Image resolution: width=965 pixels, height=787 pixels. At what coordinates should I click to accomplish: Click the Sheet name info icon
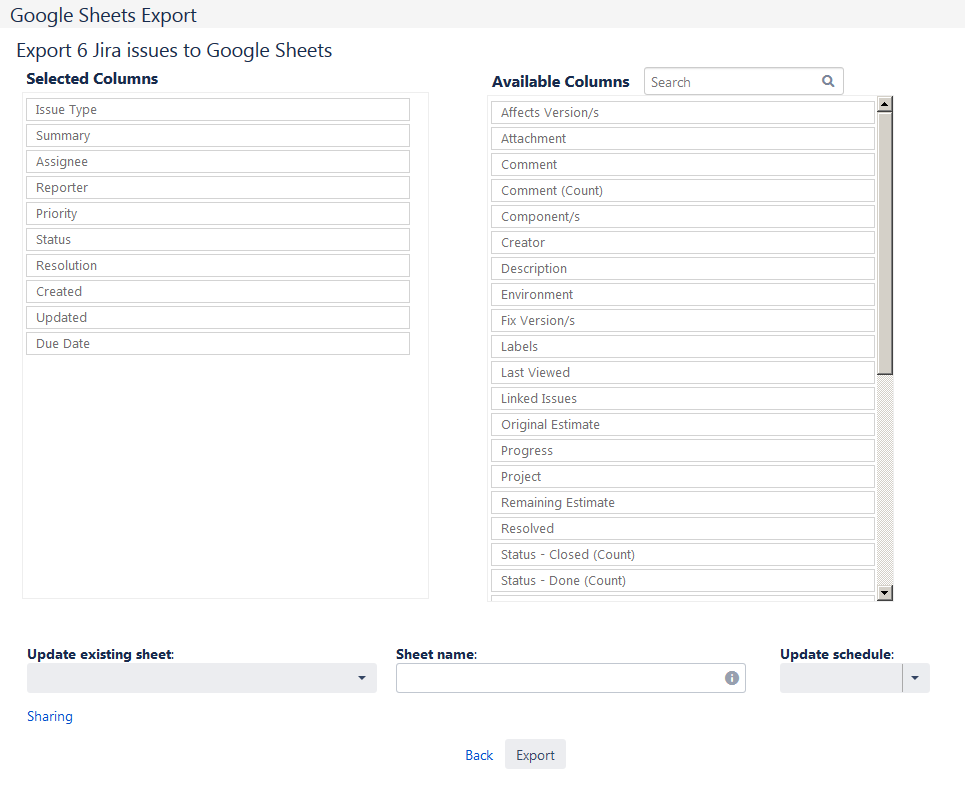[732, 678]
